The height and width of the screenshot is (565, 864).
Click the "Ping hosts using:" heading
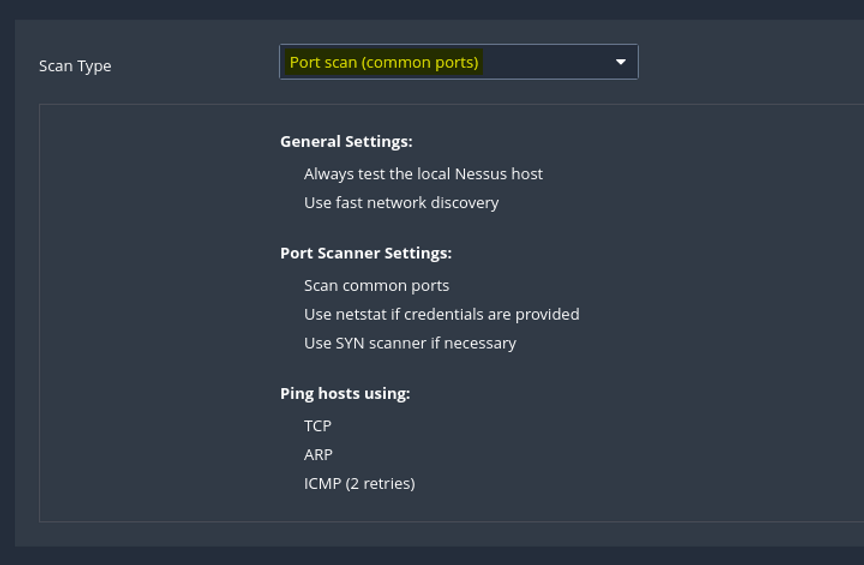[x=345, y=394]
